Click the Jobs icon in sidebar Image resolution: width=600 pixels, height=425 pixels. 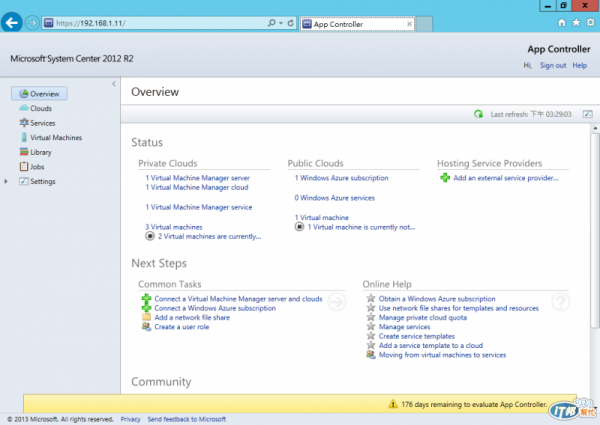click(24, 166)
